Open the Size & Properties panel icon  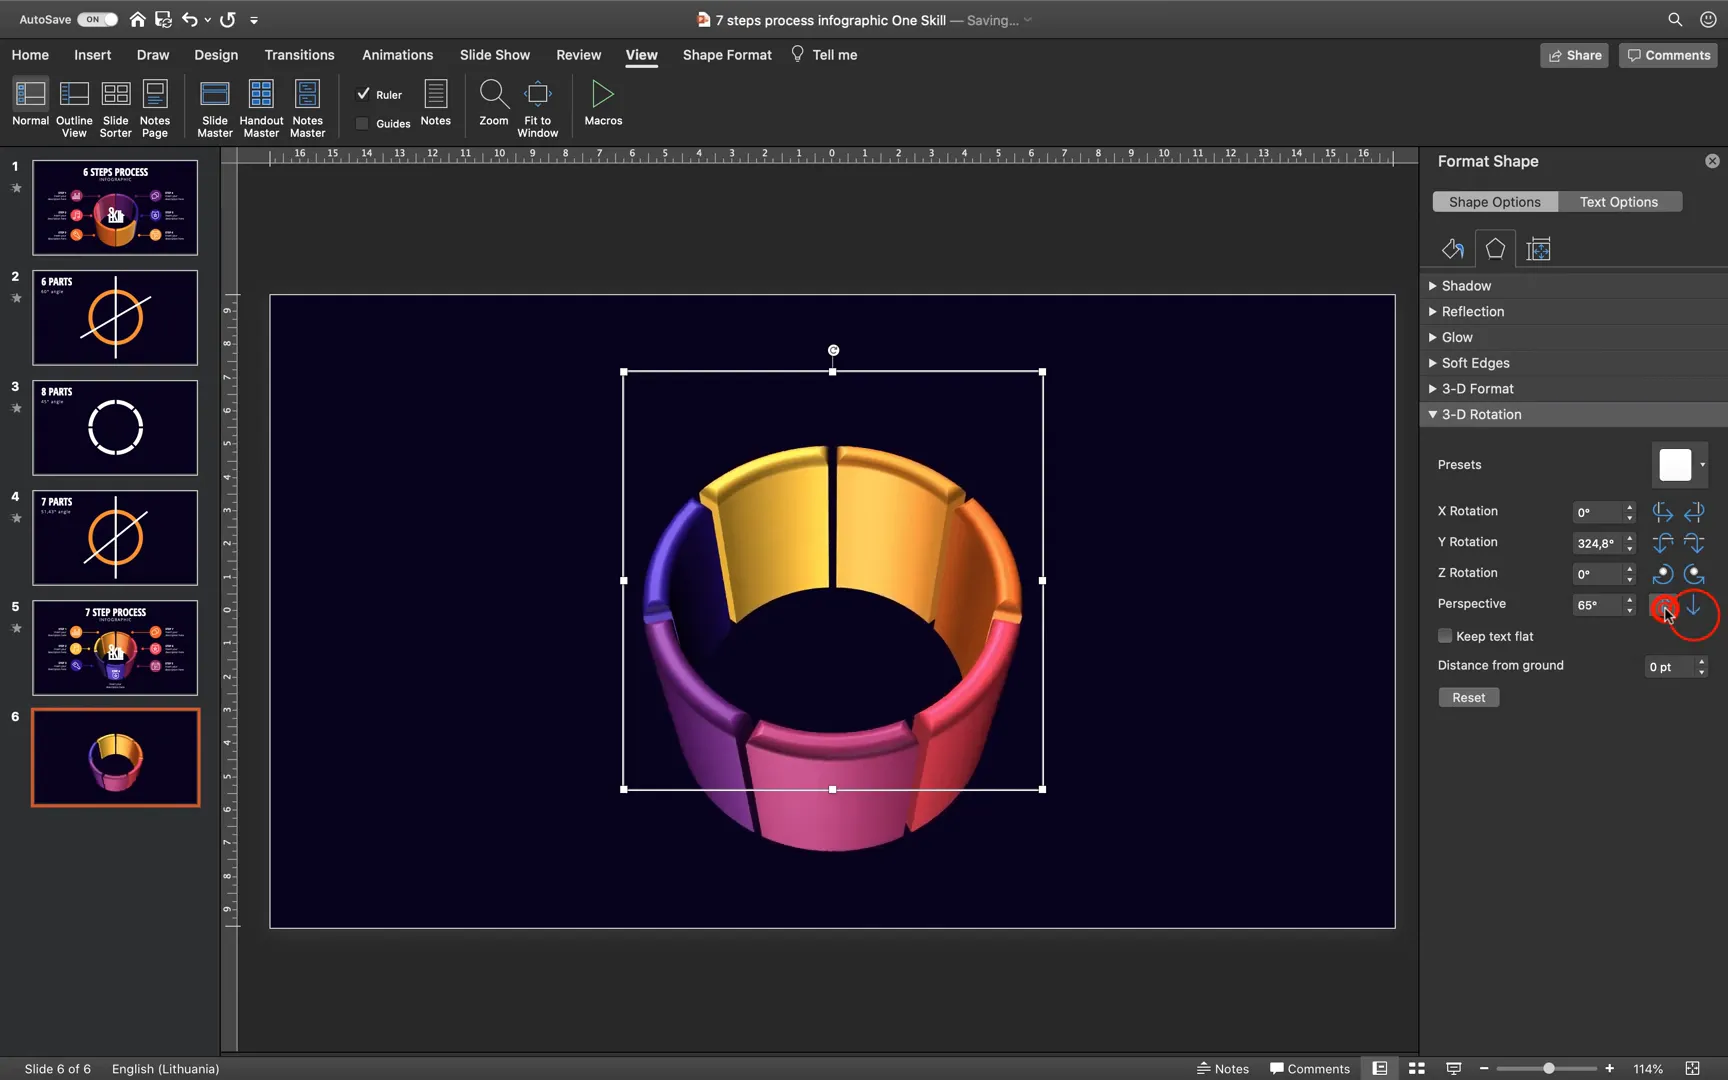(1539, 248)
